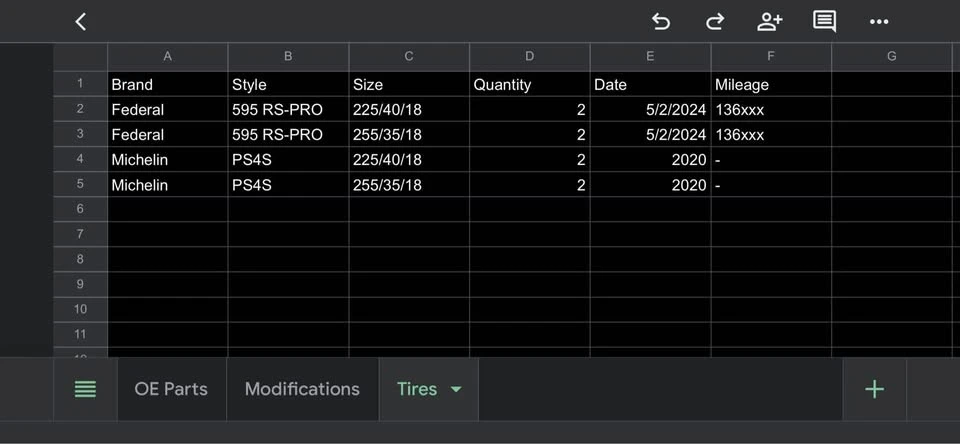Select '255/35/18' cell in row 5
Viewport: 960px width, 444px height.
point(408,185)
